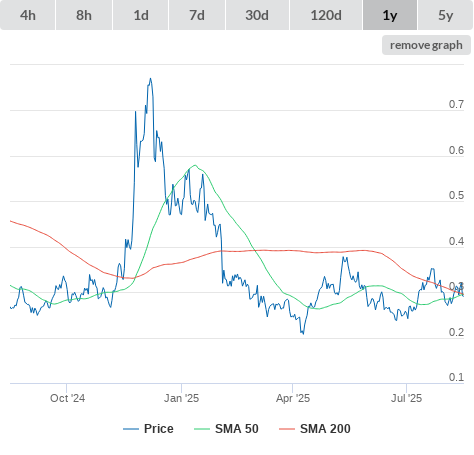The image size is (474, 455).
Task: Click the price peak above 0.7
Action: point(150,79)
